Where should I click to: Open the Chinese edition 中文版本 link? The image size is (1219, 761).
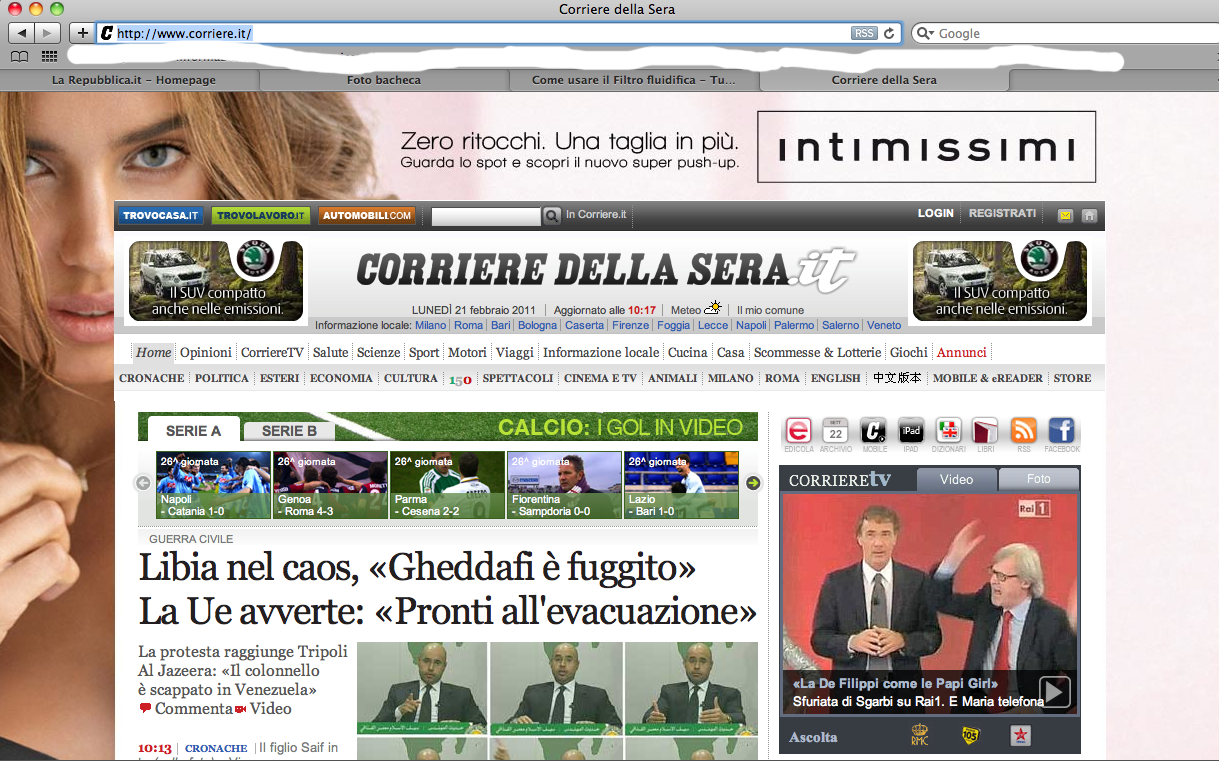(x=897, y=378)
